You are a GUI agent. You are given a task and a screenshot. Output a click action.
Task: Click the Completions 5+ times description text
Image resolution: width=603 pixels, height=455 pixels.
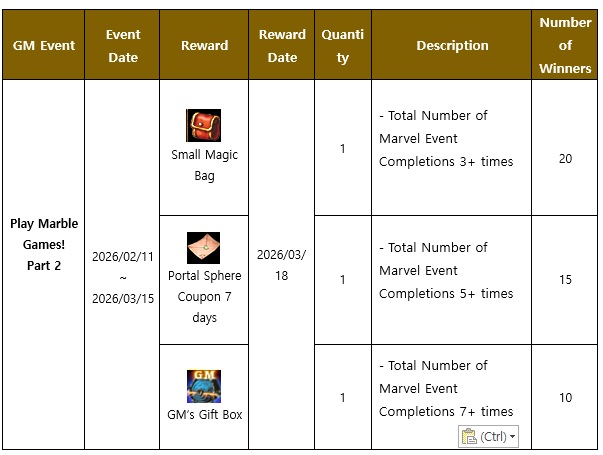click(x=446, y=293)
